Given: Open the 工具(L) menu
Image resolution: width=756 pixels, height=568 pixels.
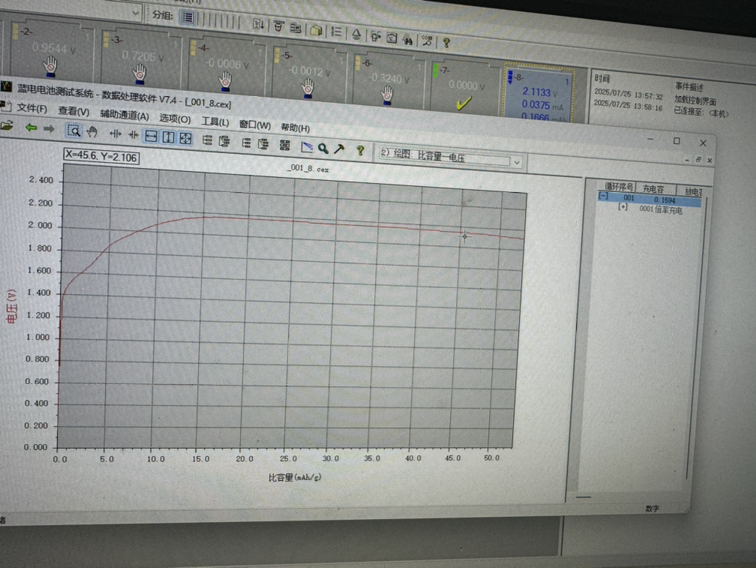Looking at the screenshot, I should pos(215,122).
